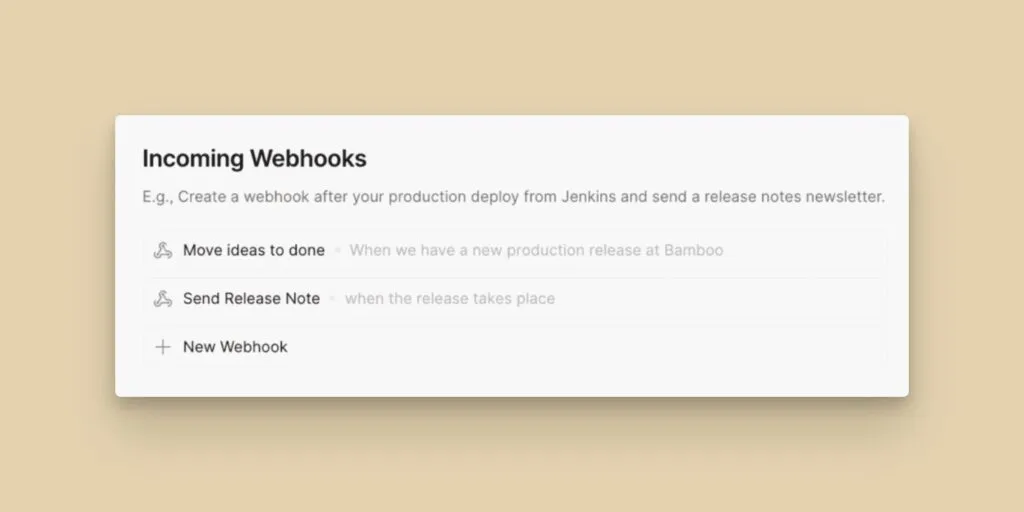Viewport: 1024px width, 512px height.
Task: Select the New Webhook label
Action: (x=235, y=347)
